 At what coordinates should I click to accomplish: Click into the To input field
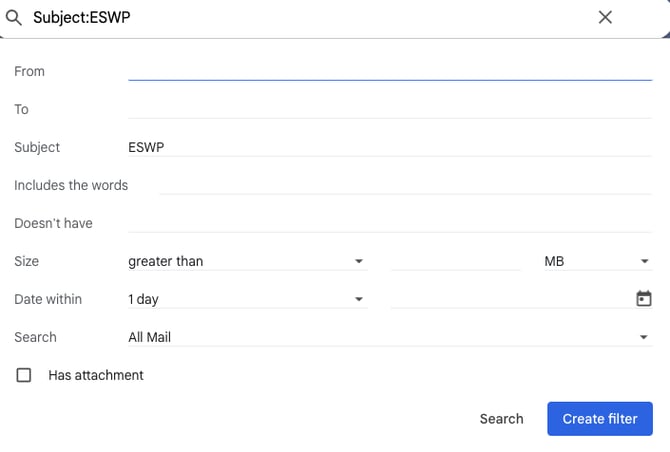[390, 109]
